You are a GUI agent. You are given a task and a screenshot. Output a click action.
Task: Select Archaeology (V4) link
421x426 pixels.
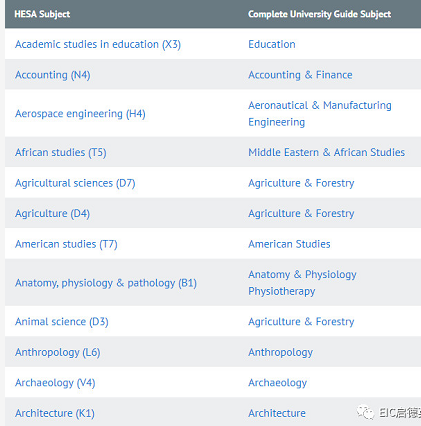(x=55, y=383)
